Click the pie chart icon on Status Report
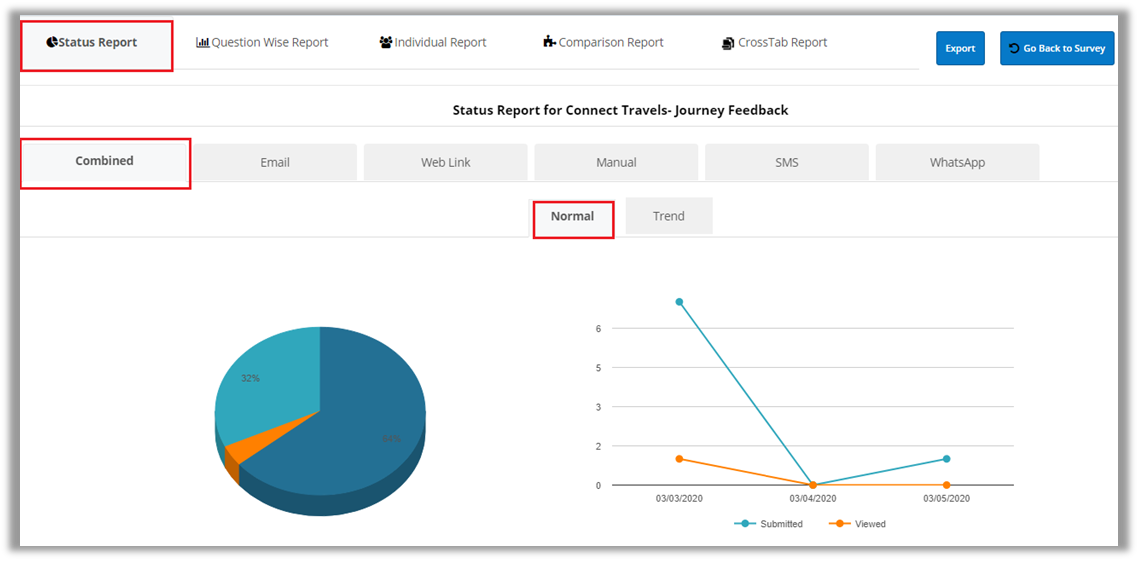The width and height of the screenshot is (1139, 561). pos(52,42)
